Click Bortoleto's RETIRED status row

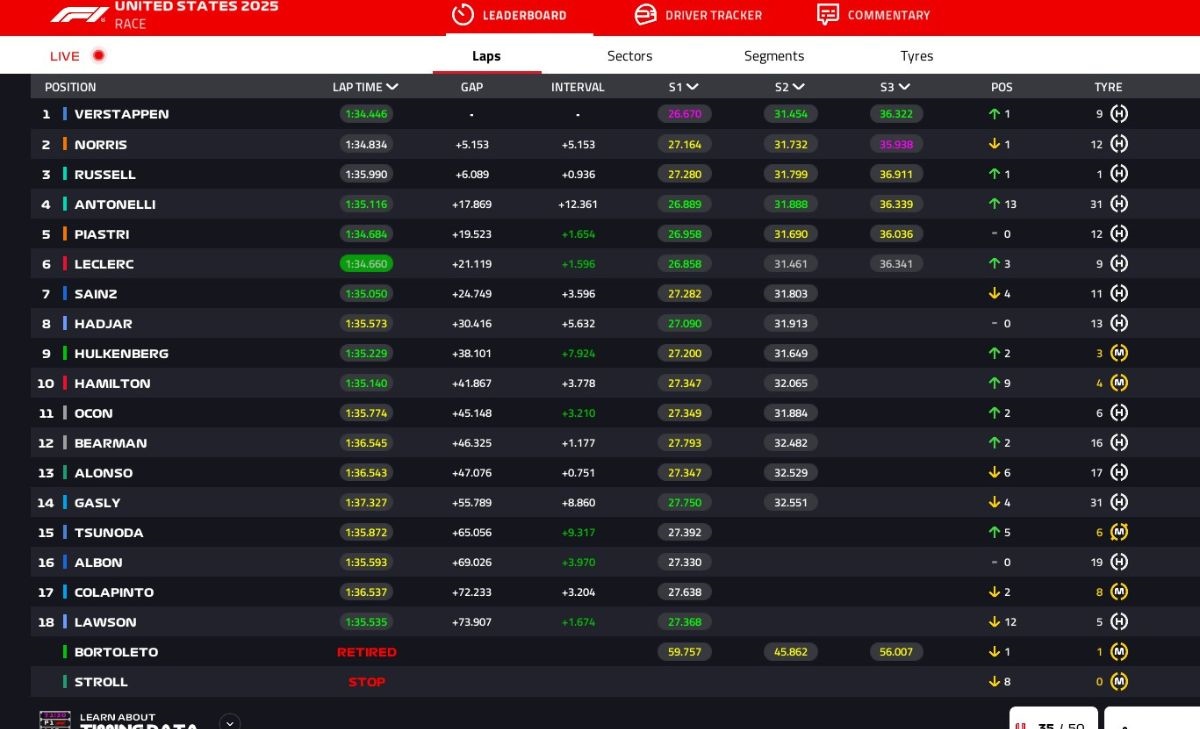point(366,652)
